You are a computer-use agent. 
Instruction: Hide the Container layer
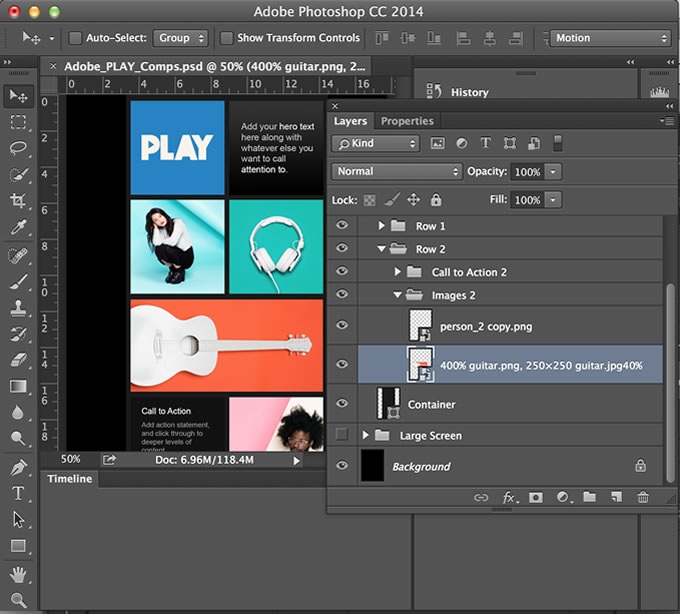(342, 403)
